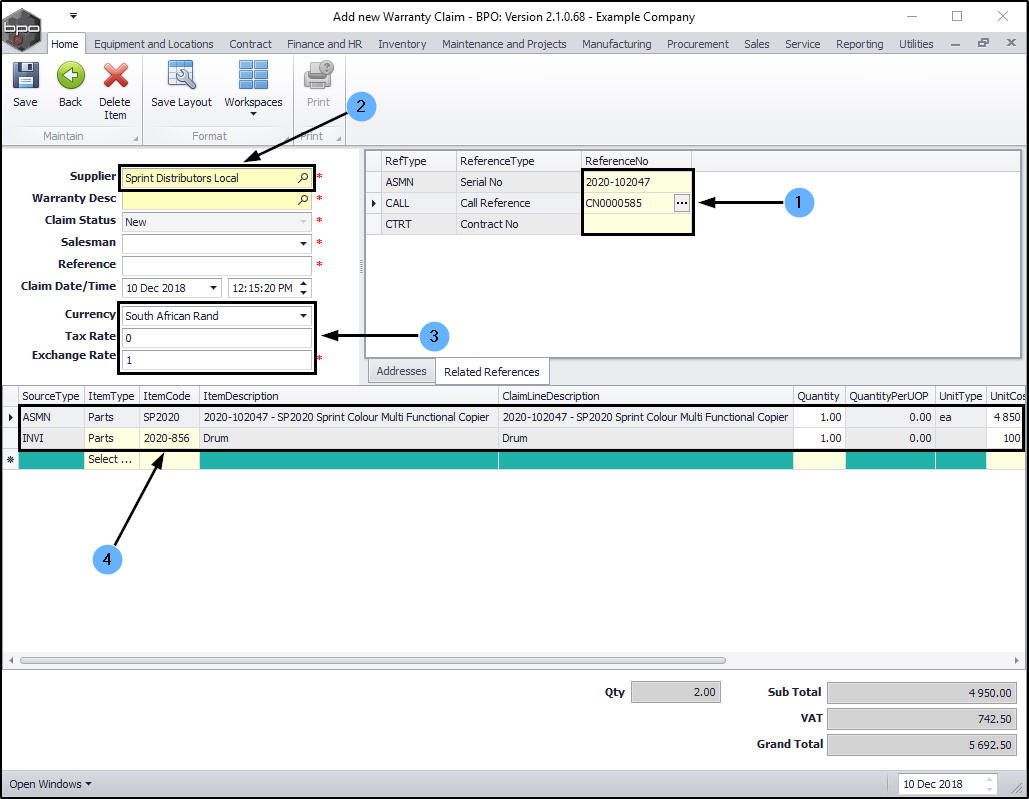This screenshot has height=799, width=1029.
Task: Click the Delete Item red cross icon
Action: point(116,75)
